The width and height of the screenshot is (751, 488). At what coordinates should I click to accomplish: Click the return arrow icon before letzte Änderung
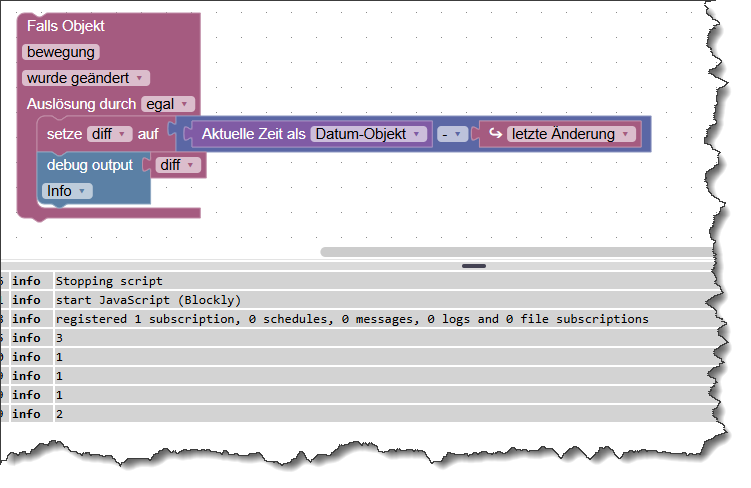click(495, 134)
